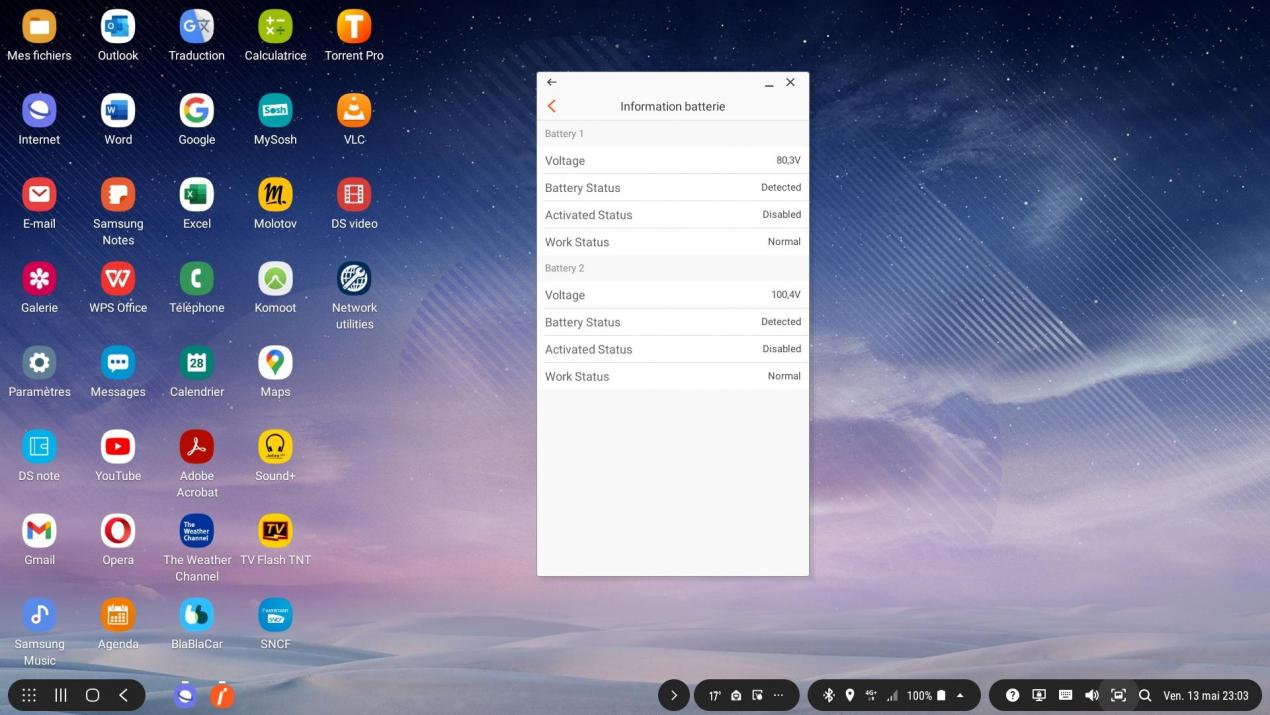Show recent apps from the taskbar
This screenshot has height=715, width=1270.
tap(61, 695)
